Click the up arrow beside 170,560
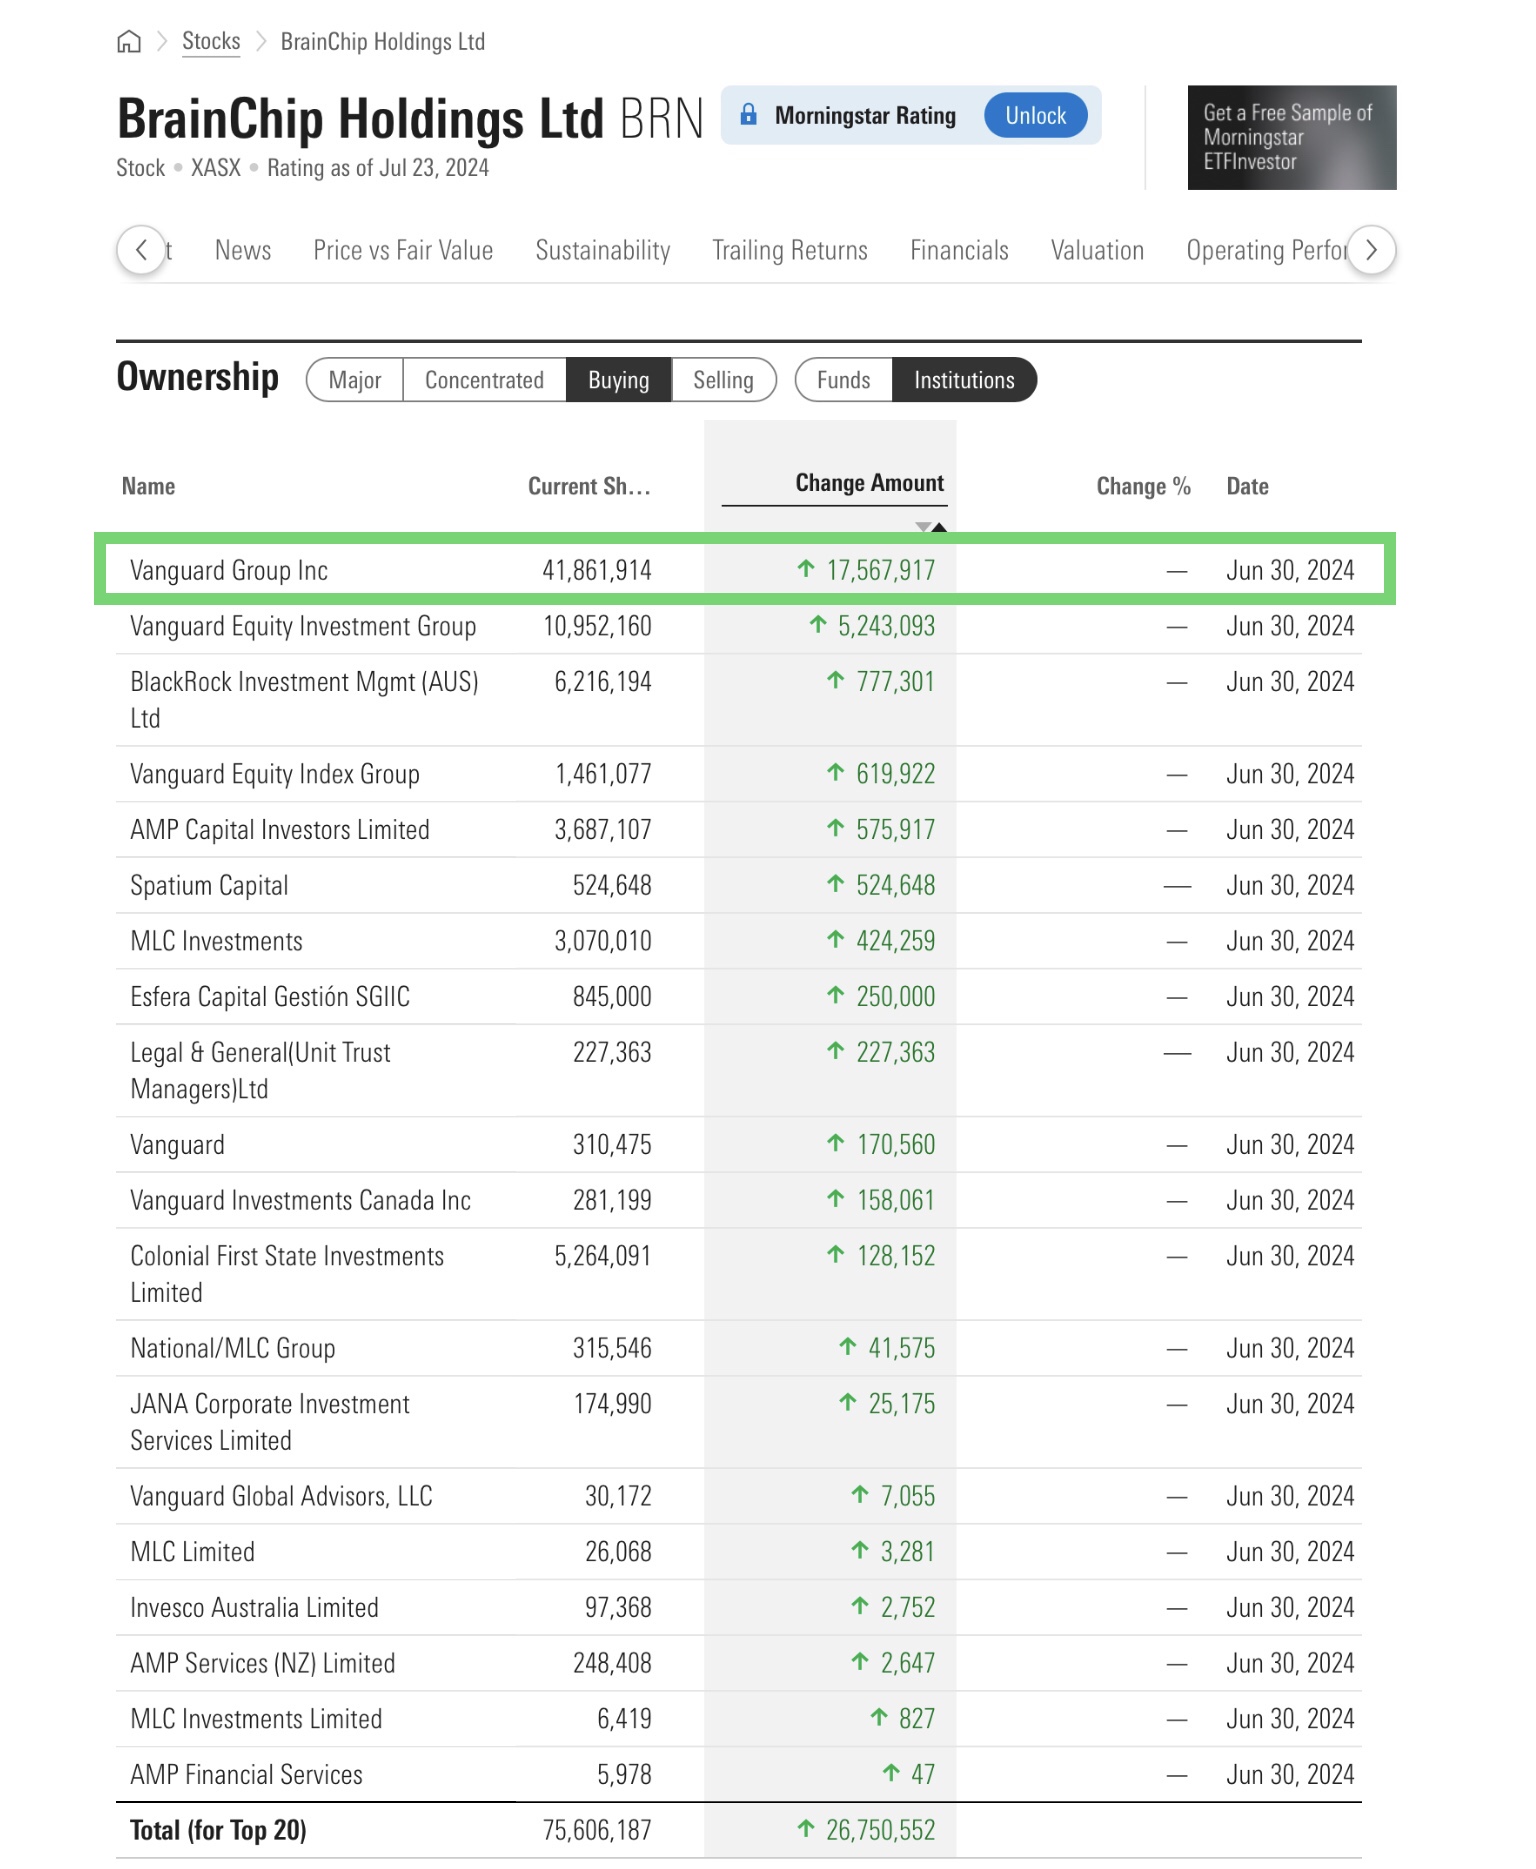 coord(836,1143)
